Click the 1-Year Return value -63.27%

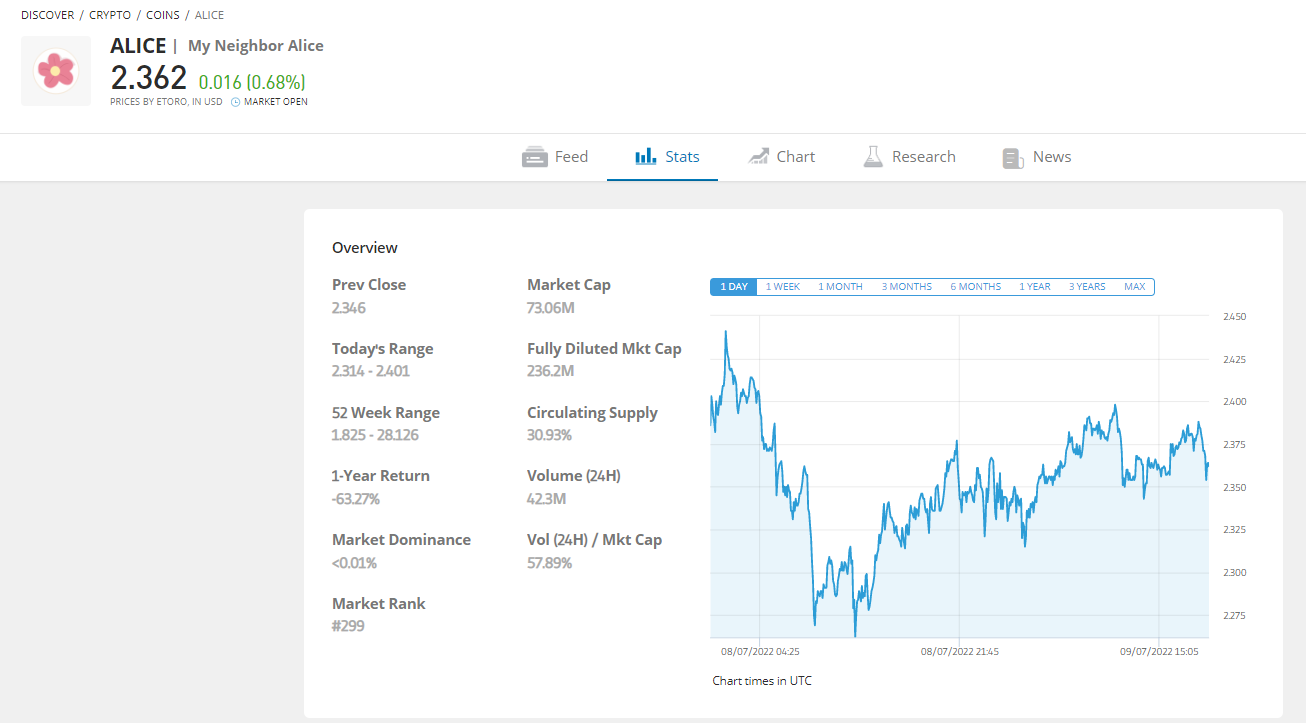pos(356,499)
